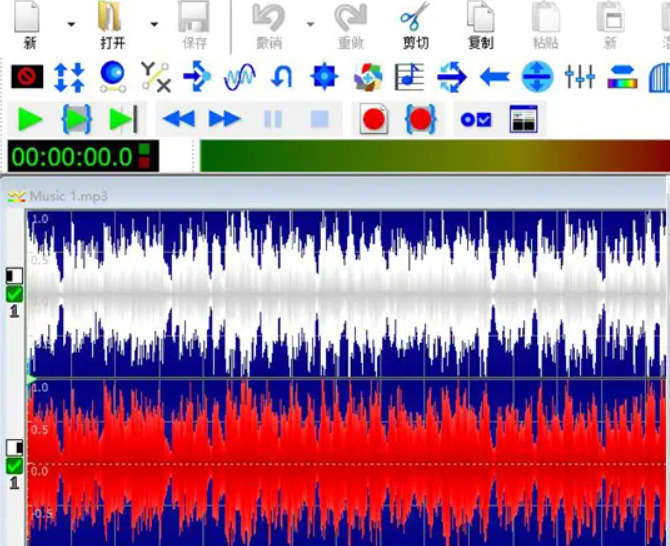Viewport: 670px width, 546px height.
Task: Click the round vertical compress icon
Action: 538,77
